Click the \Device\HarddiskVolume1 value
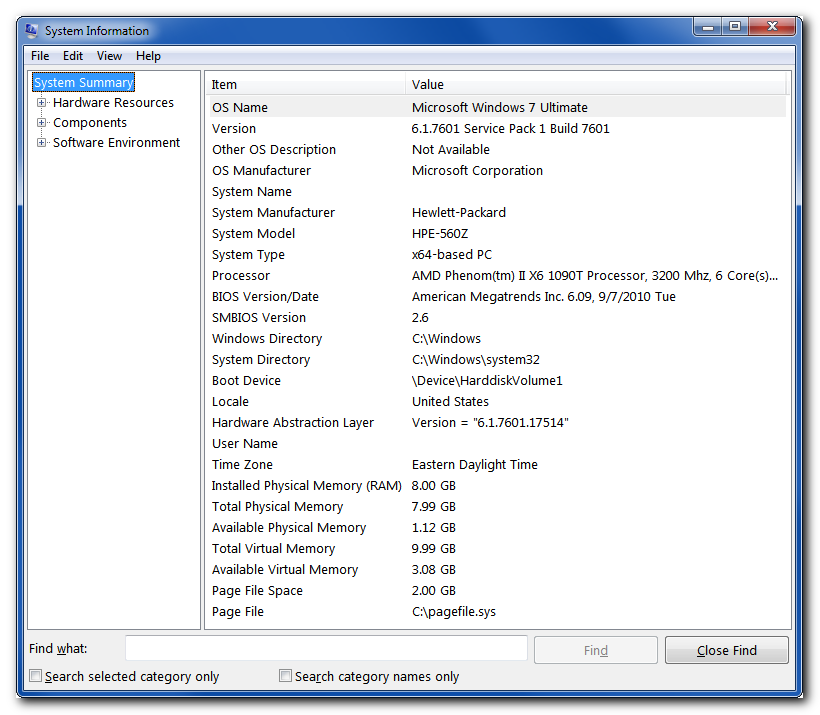Viewport: 820px width, 715px height. coord(487,380)
